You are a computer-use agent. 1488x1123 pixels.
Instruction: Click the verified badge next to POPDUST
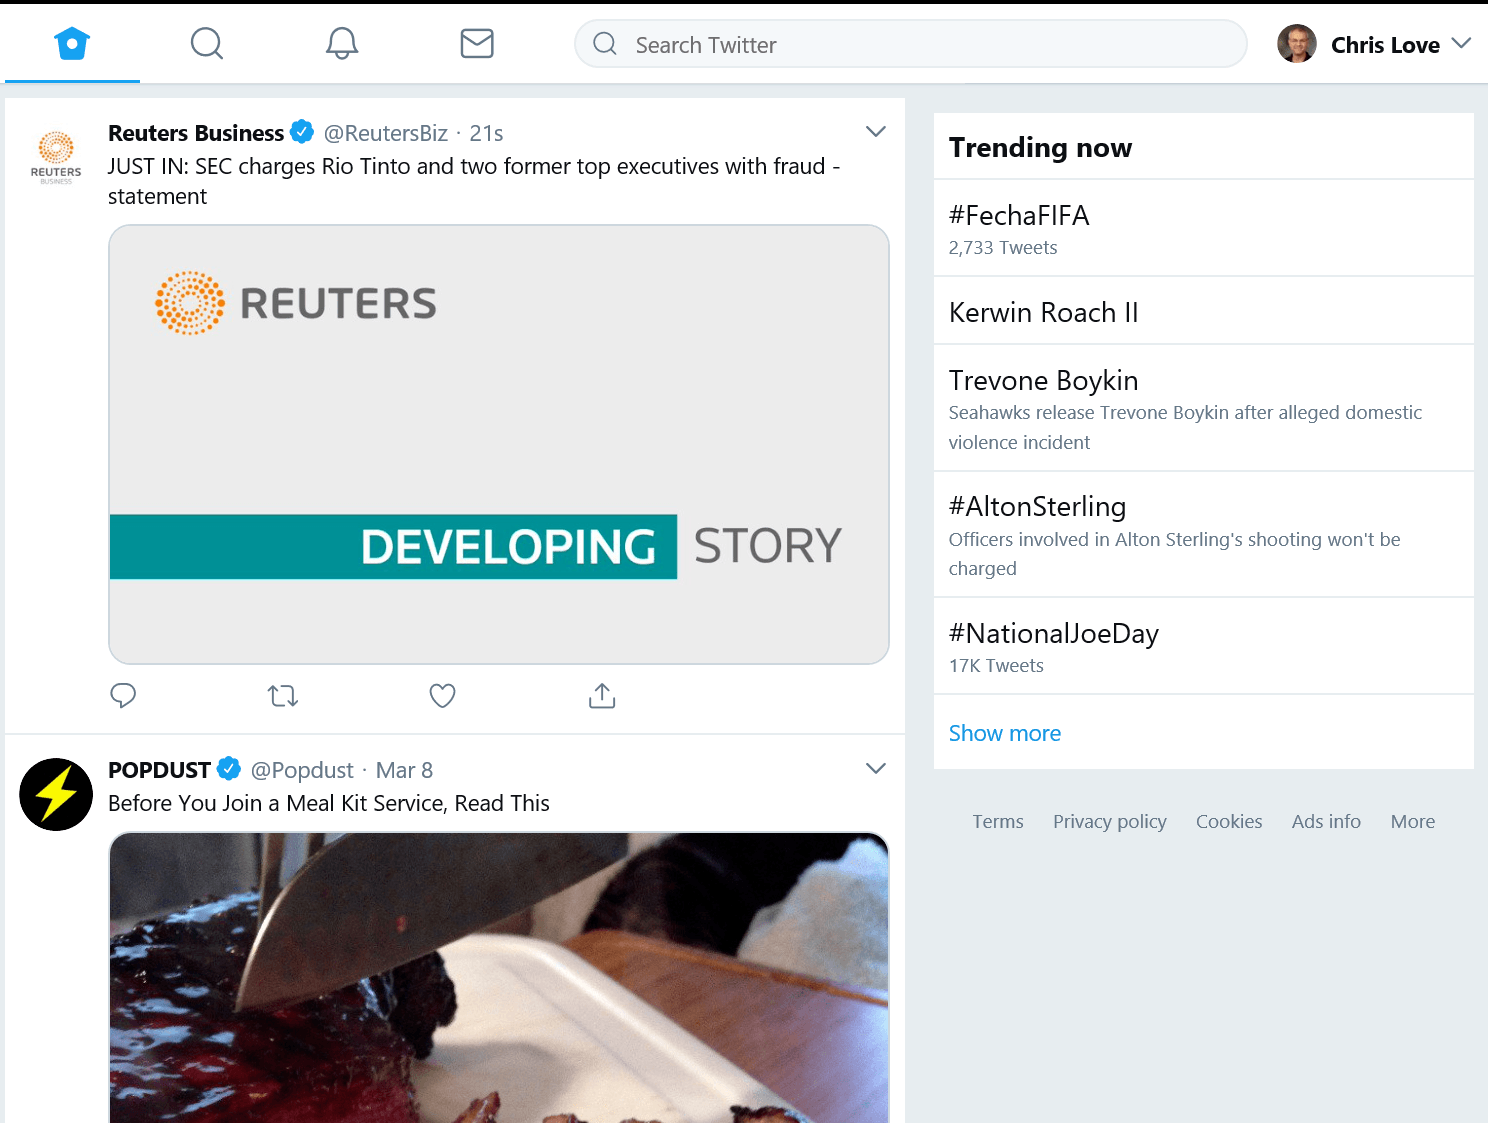[229, 769]
